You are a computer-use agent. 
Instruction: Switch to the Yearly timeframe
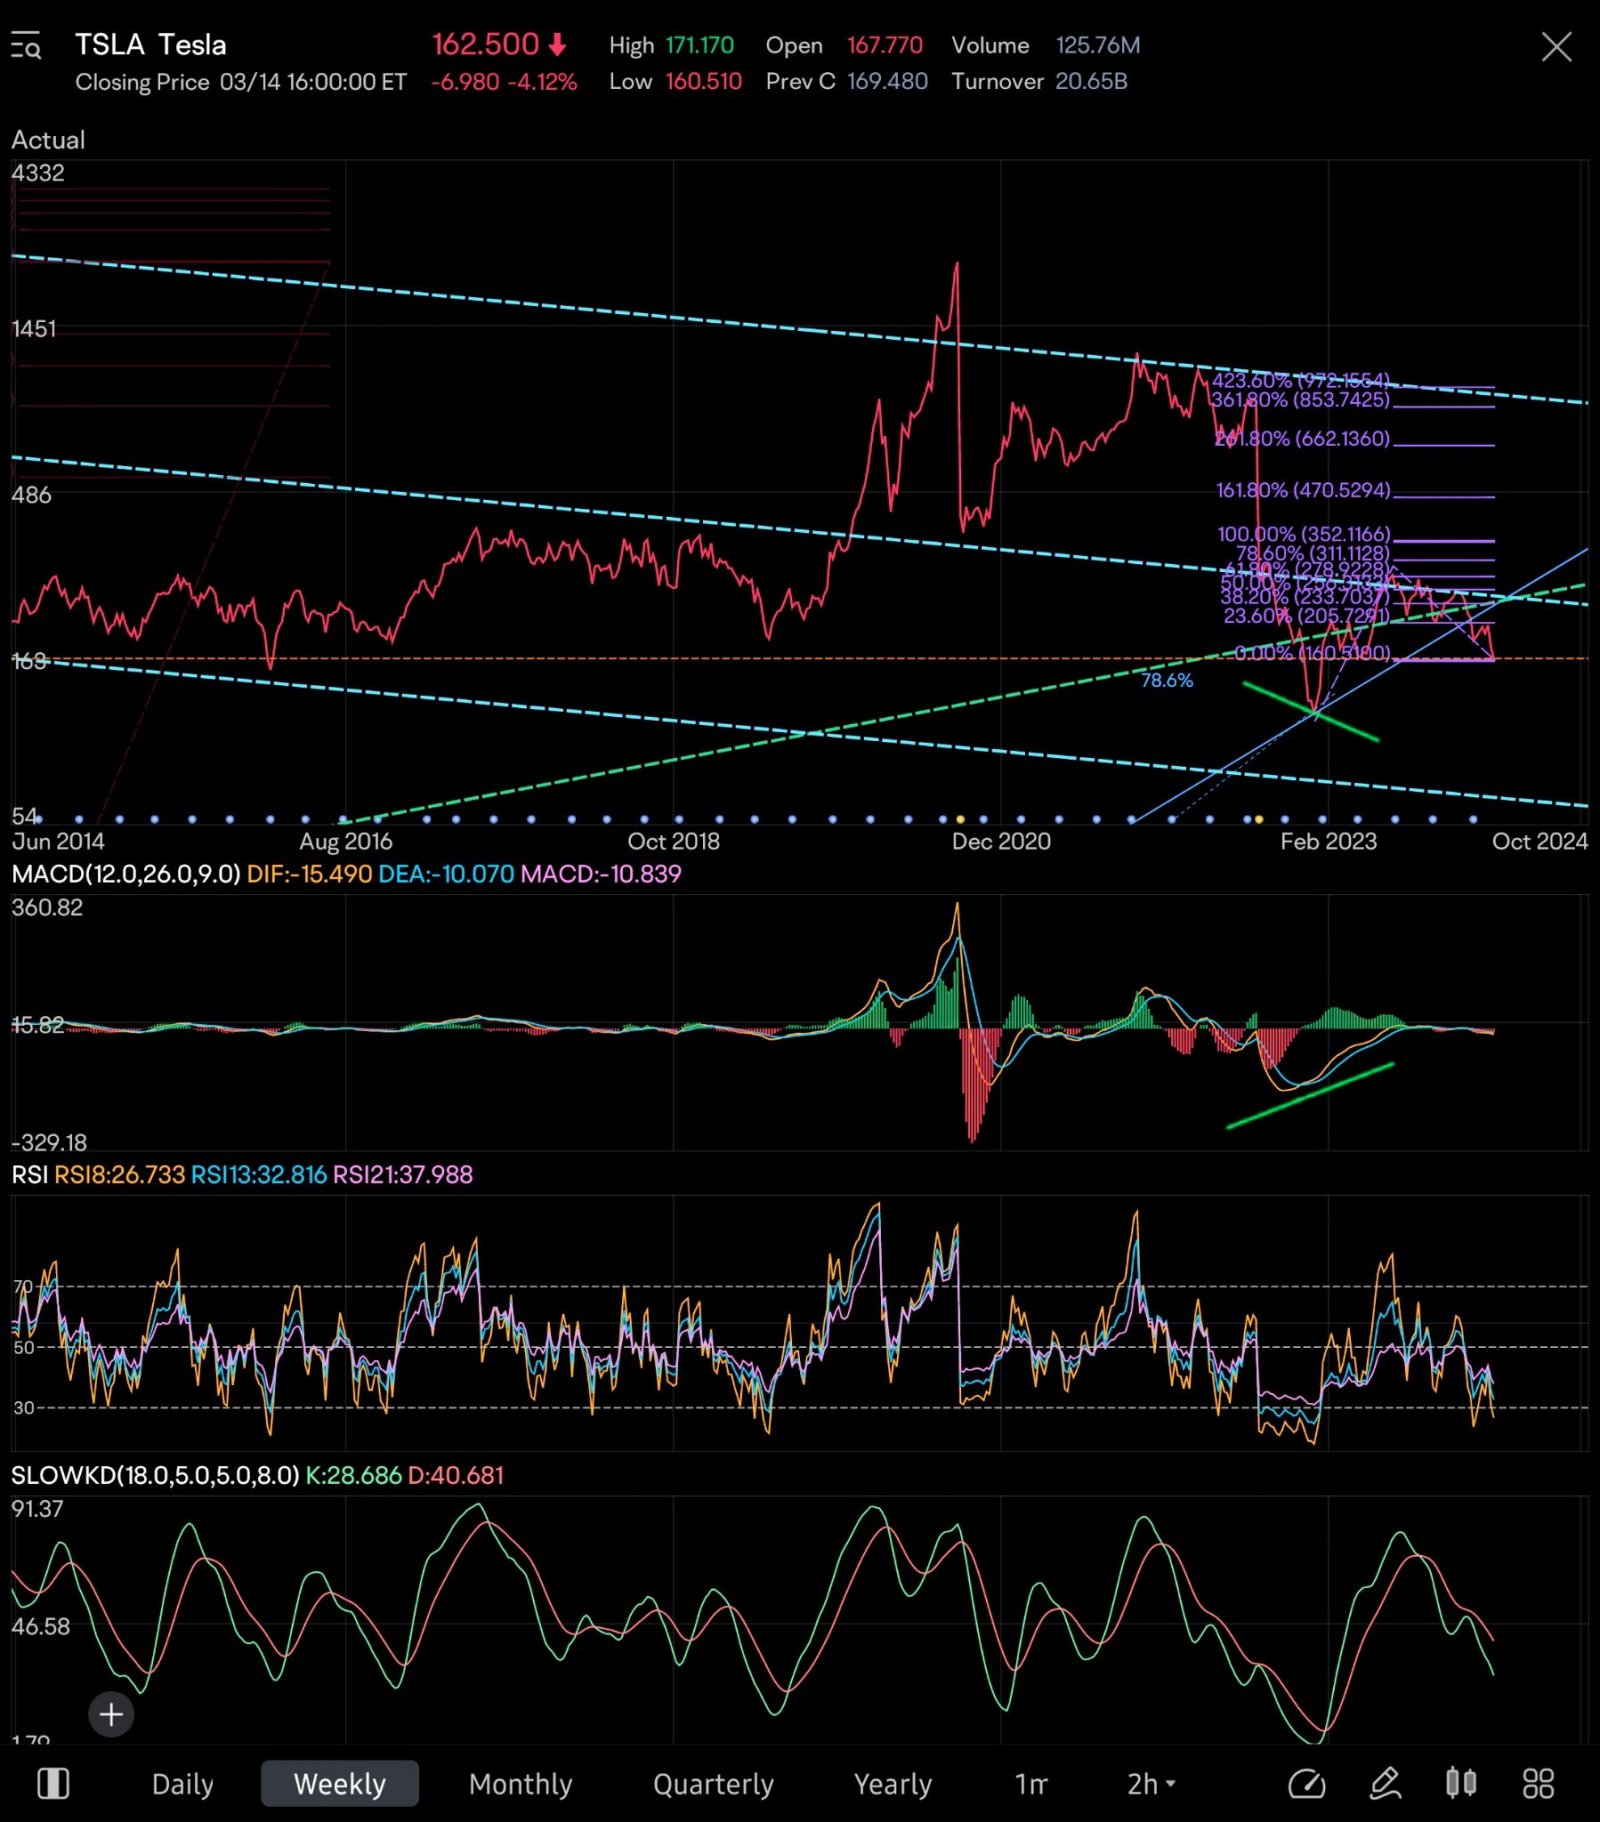(893, 1784)
